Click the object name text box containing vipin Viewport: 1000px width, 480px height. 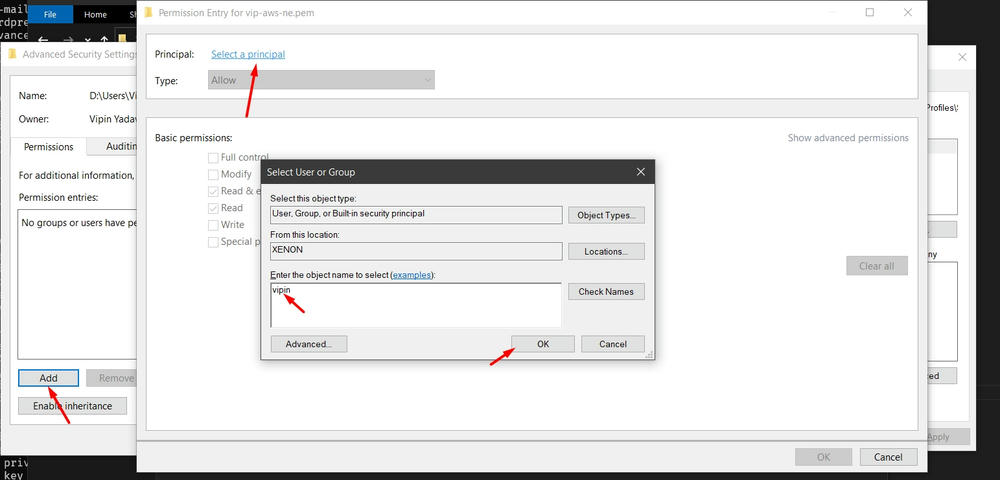(x=416, y=305)
